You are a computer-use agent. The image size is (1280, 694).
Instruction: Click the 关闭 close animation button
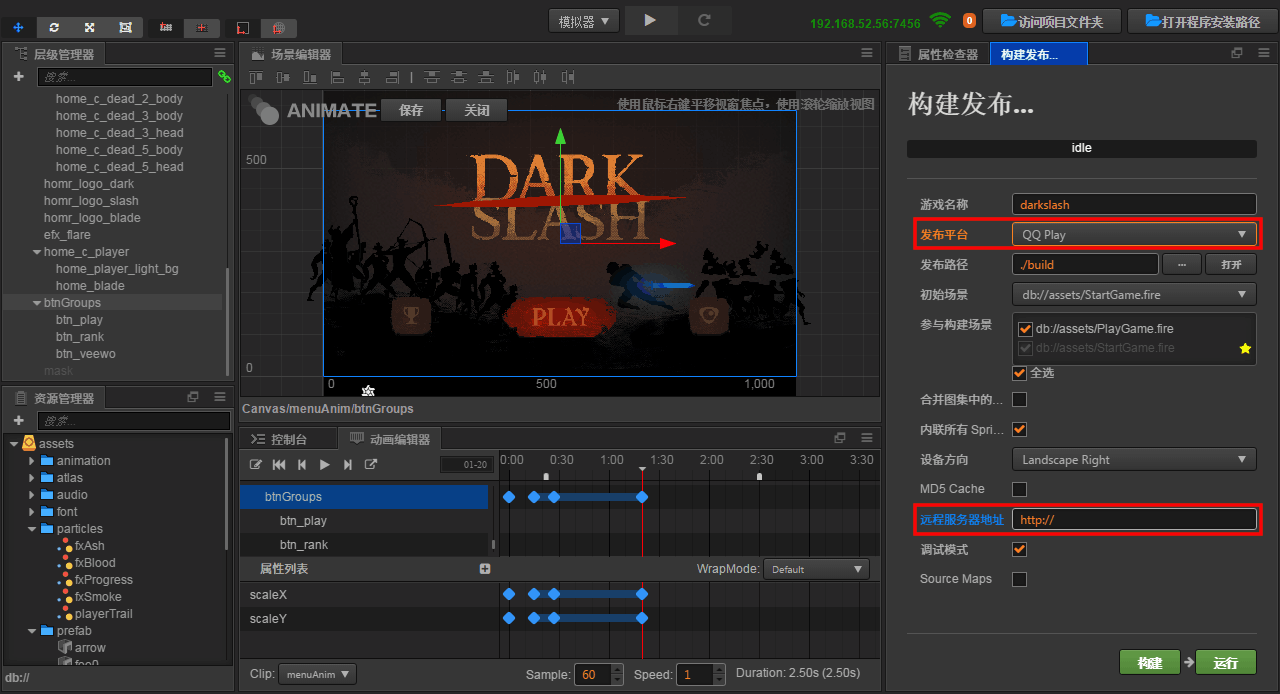click(477, 110)
